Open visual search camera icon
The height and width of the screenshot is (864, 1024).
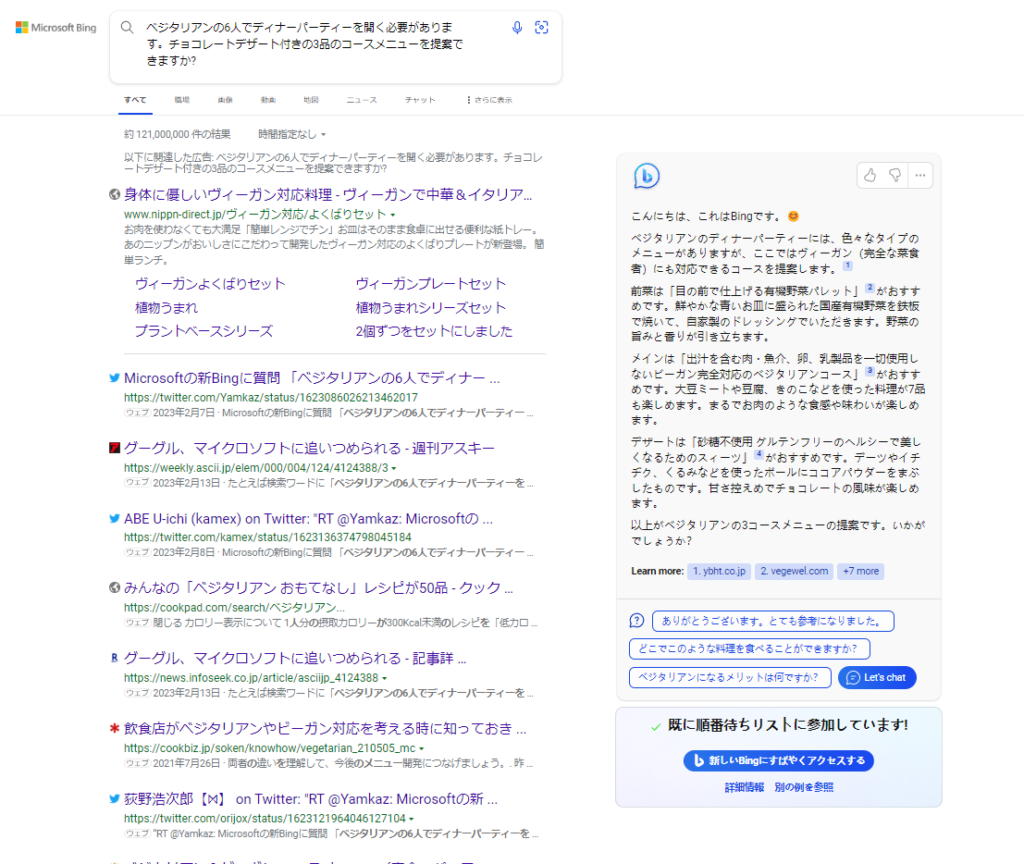541,27
